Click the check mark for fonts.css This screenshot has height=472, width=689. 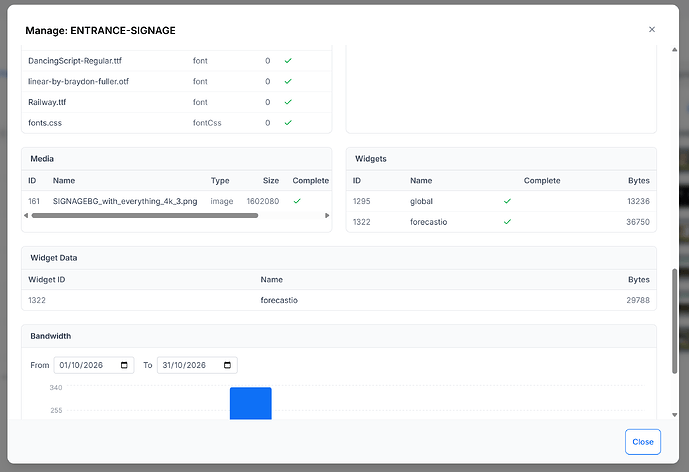tap(288, 123)
